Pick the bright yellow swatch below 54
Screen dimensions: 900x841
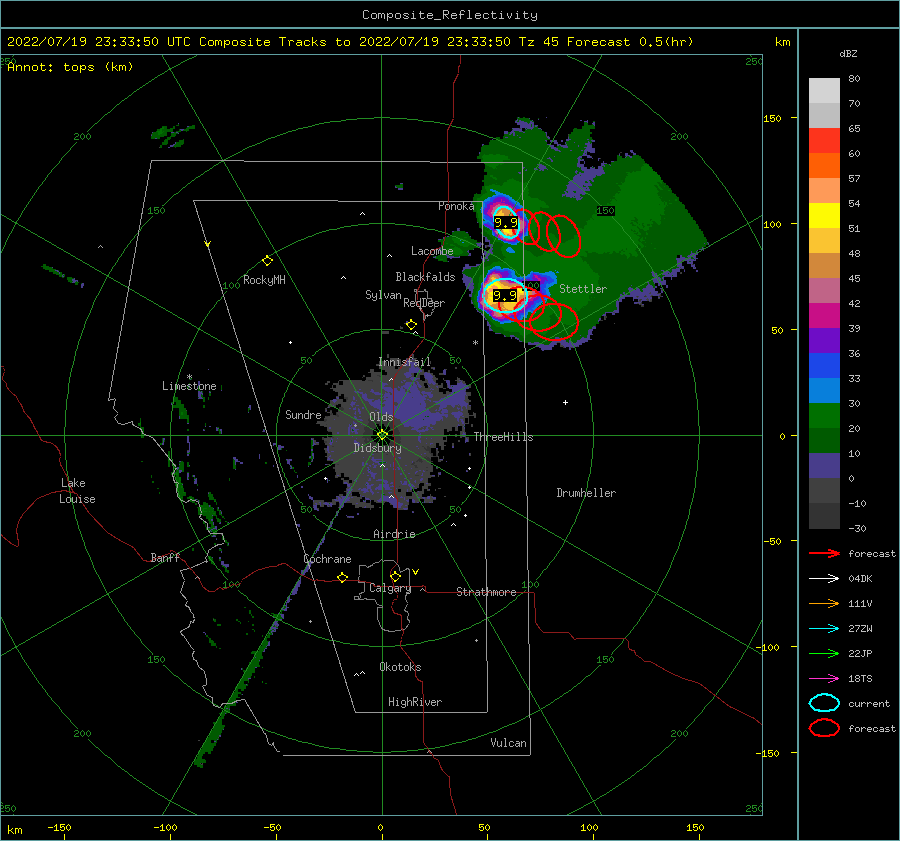click(824, 215)
